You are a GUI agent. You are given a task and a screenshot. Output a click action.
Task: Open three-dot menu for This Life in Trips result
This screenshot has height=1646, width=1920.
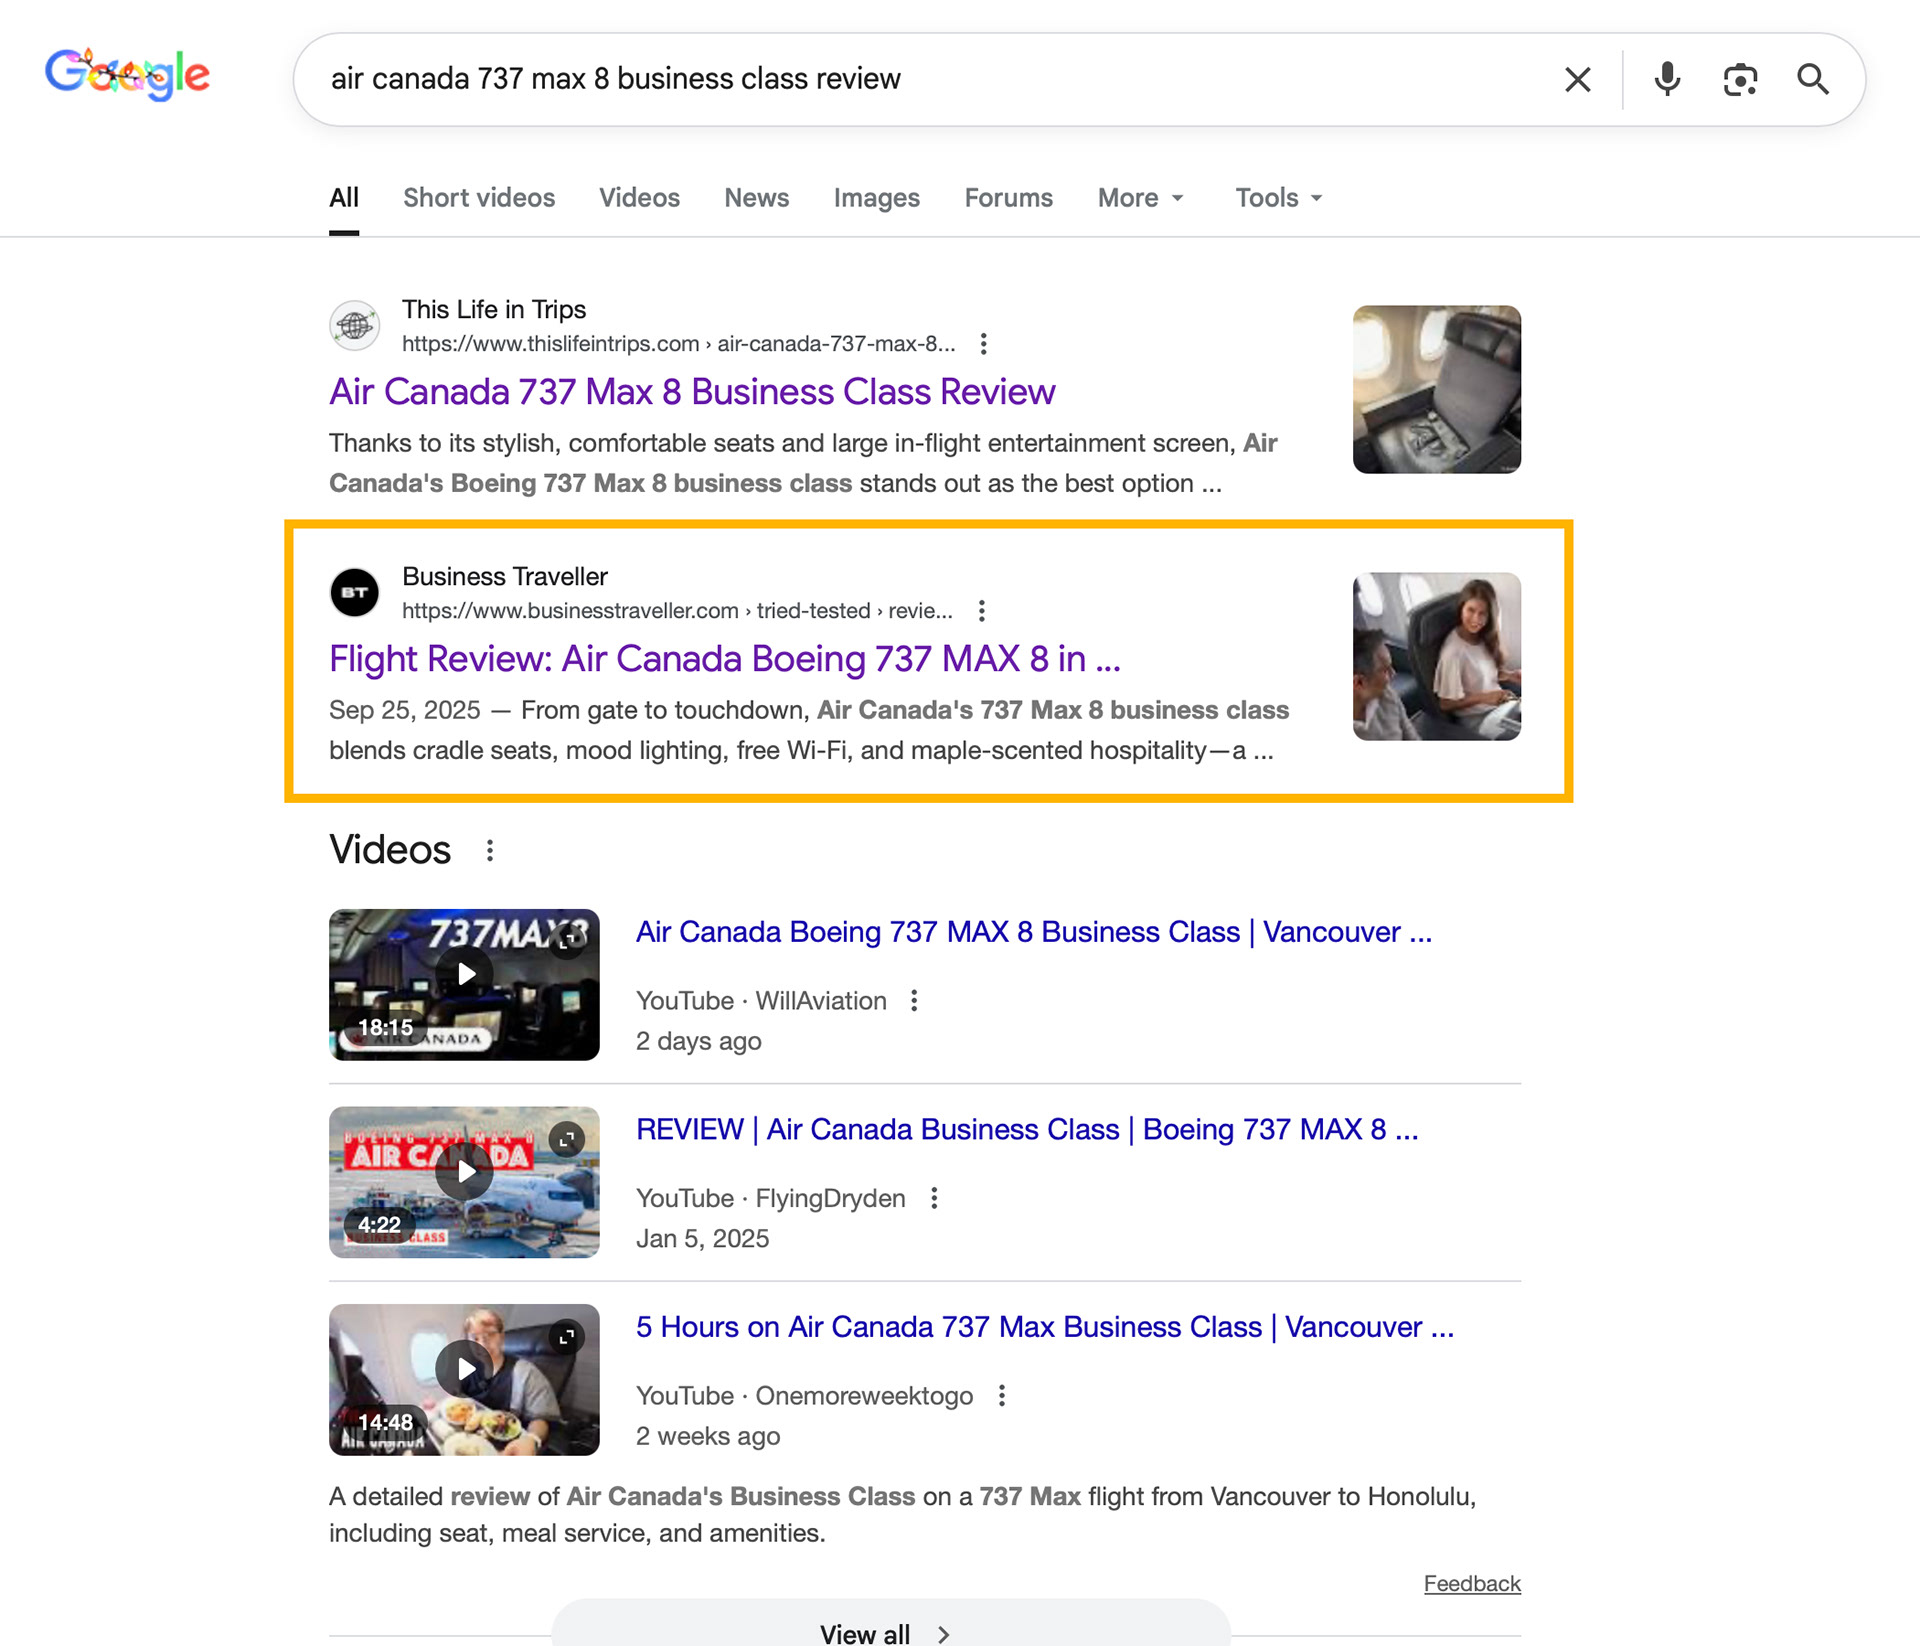tap(984, 344)
